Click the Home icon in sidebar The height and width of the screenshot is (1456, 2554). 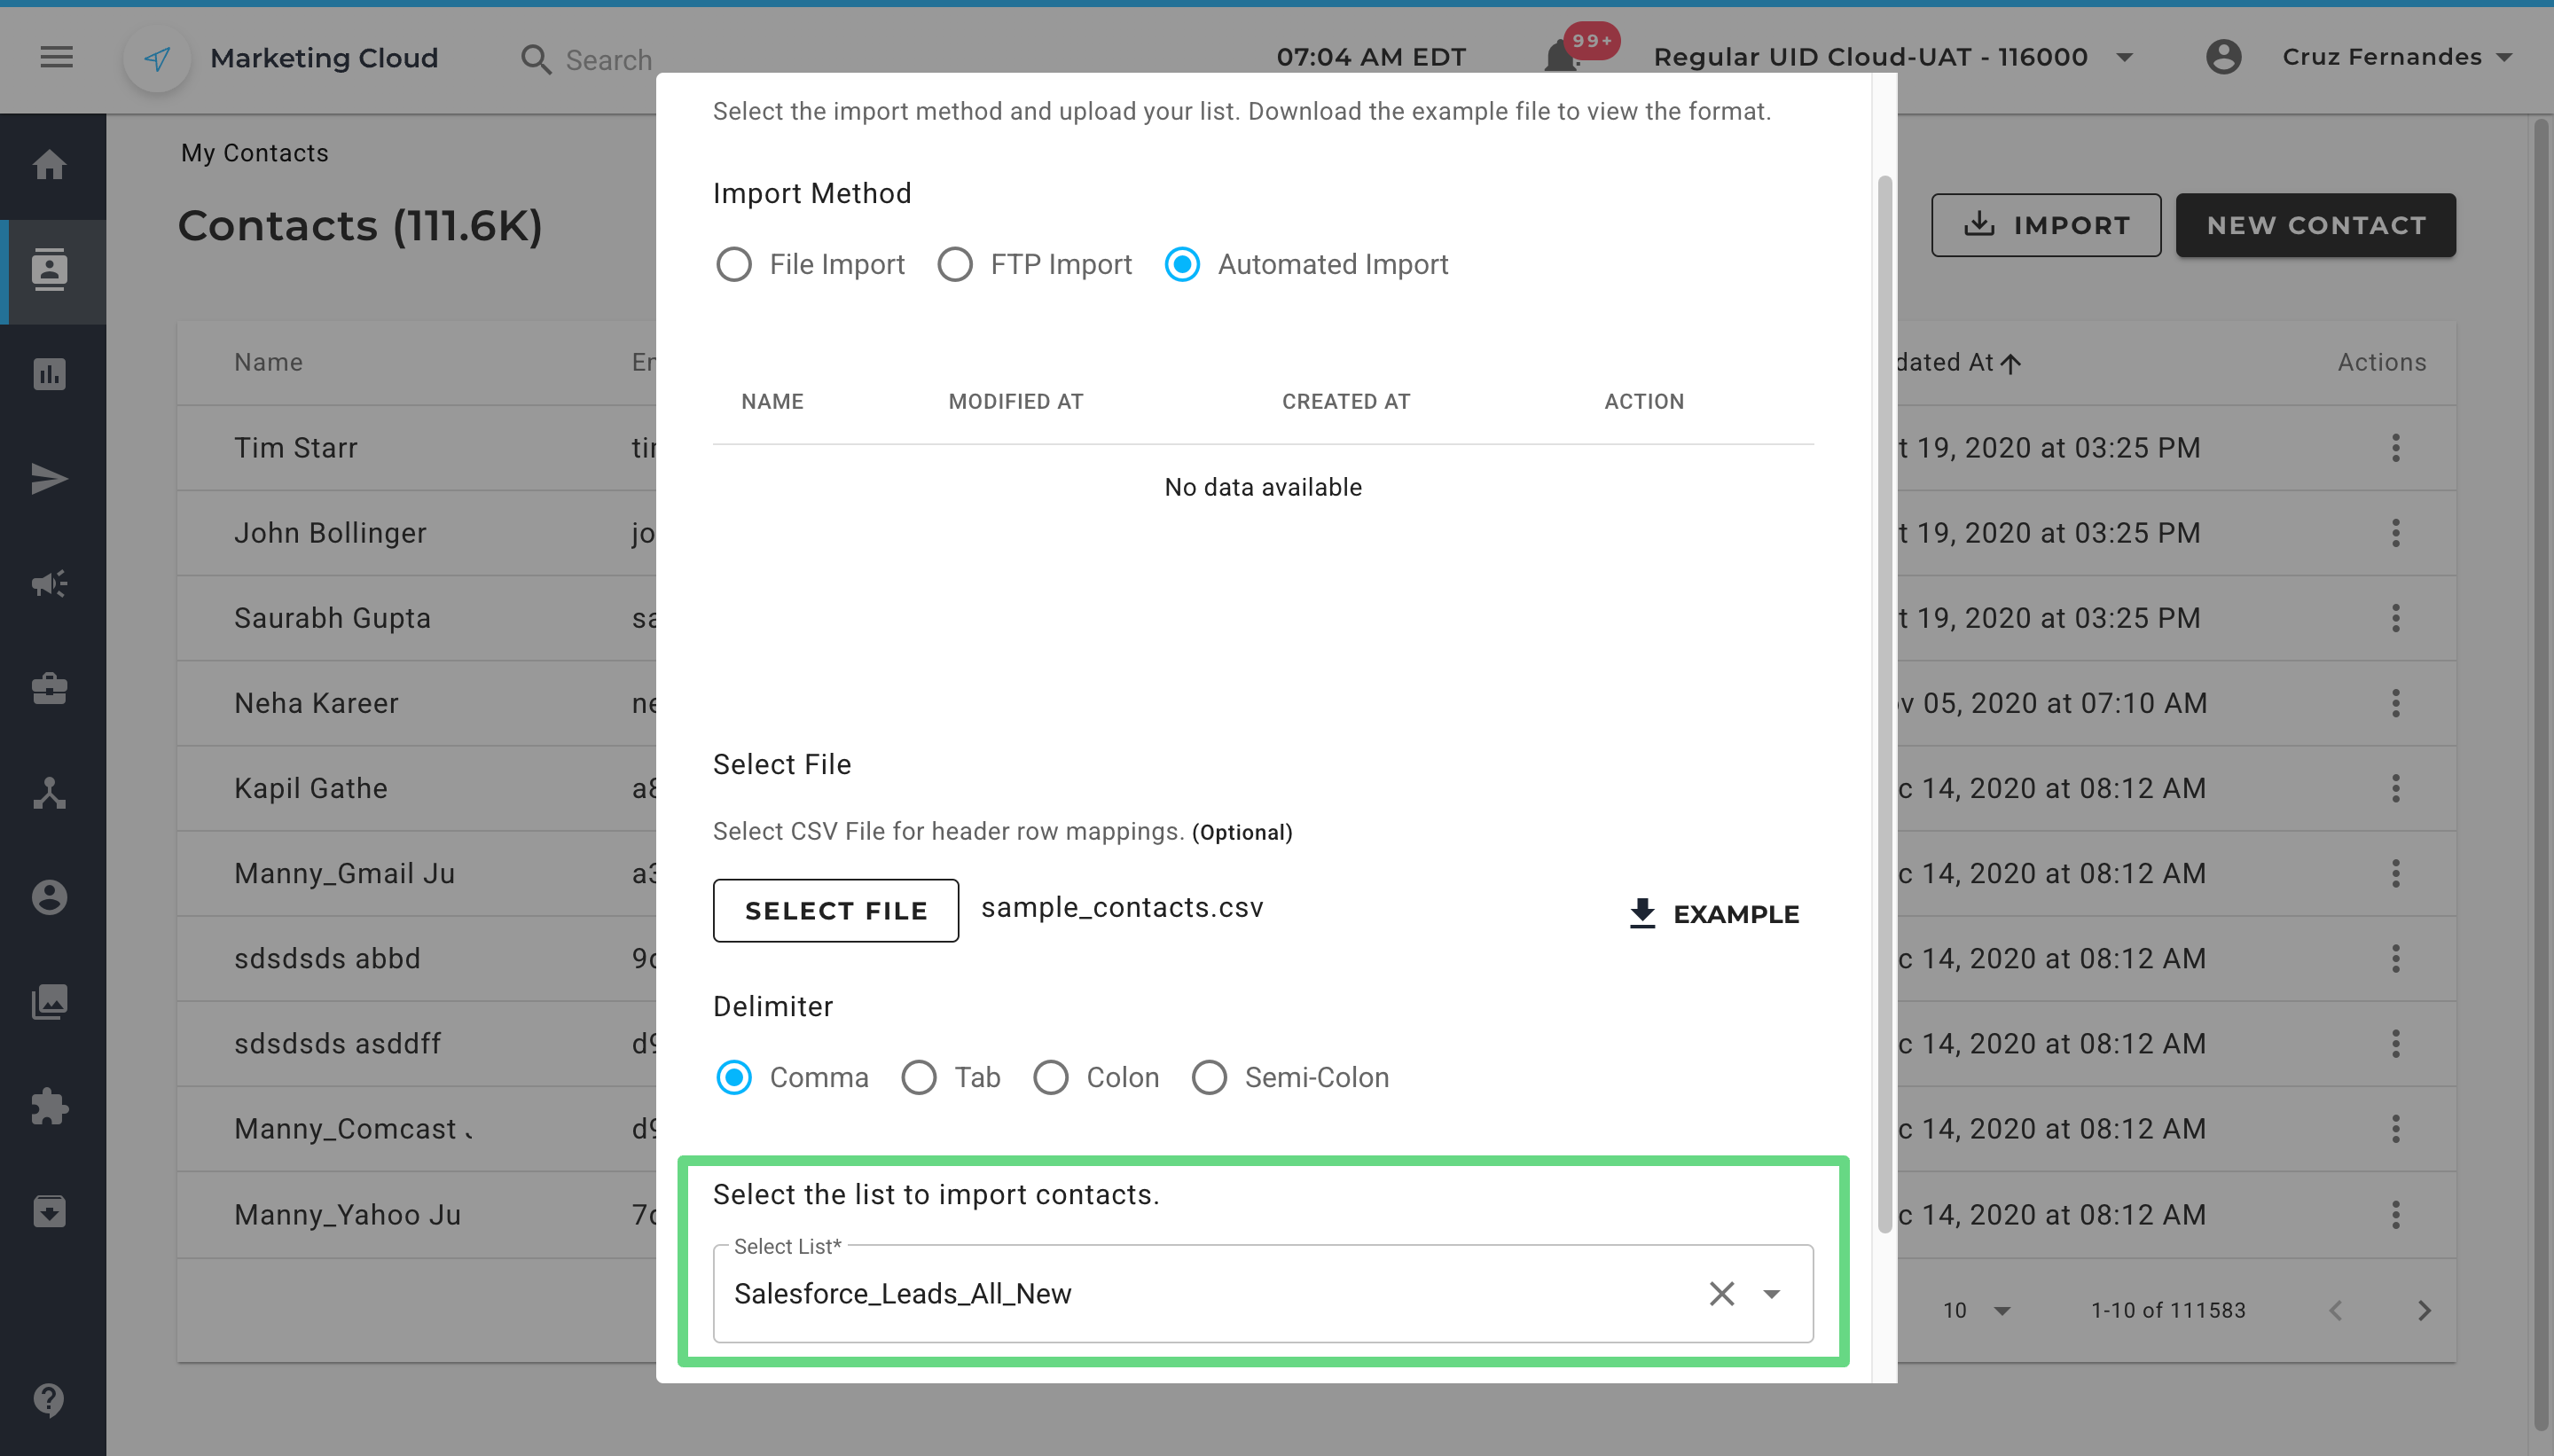(x=49, y=165)
